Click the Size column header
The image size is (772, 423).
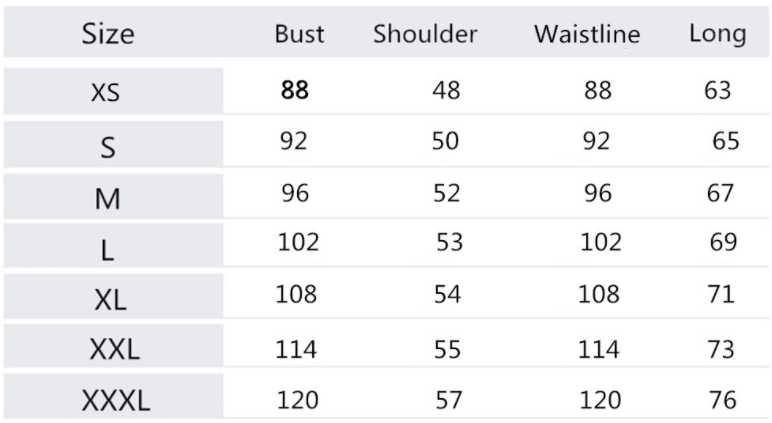[108, 34]
